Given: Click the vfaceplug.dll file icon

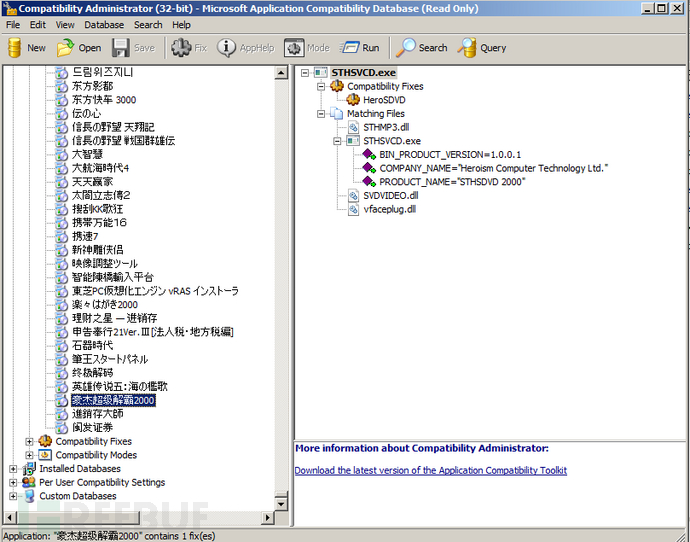Looking at the screenshot, I should [353, 209].
